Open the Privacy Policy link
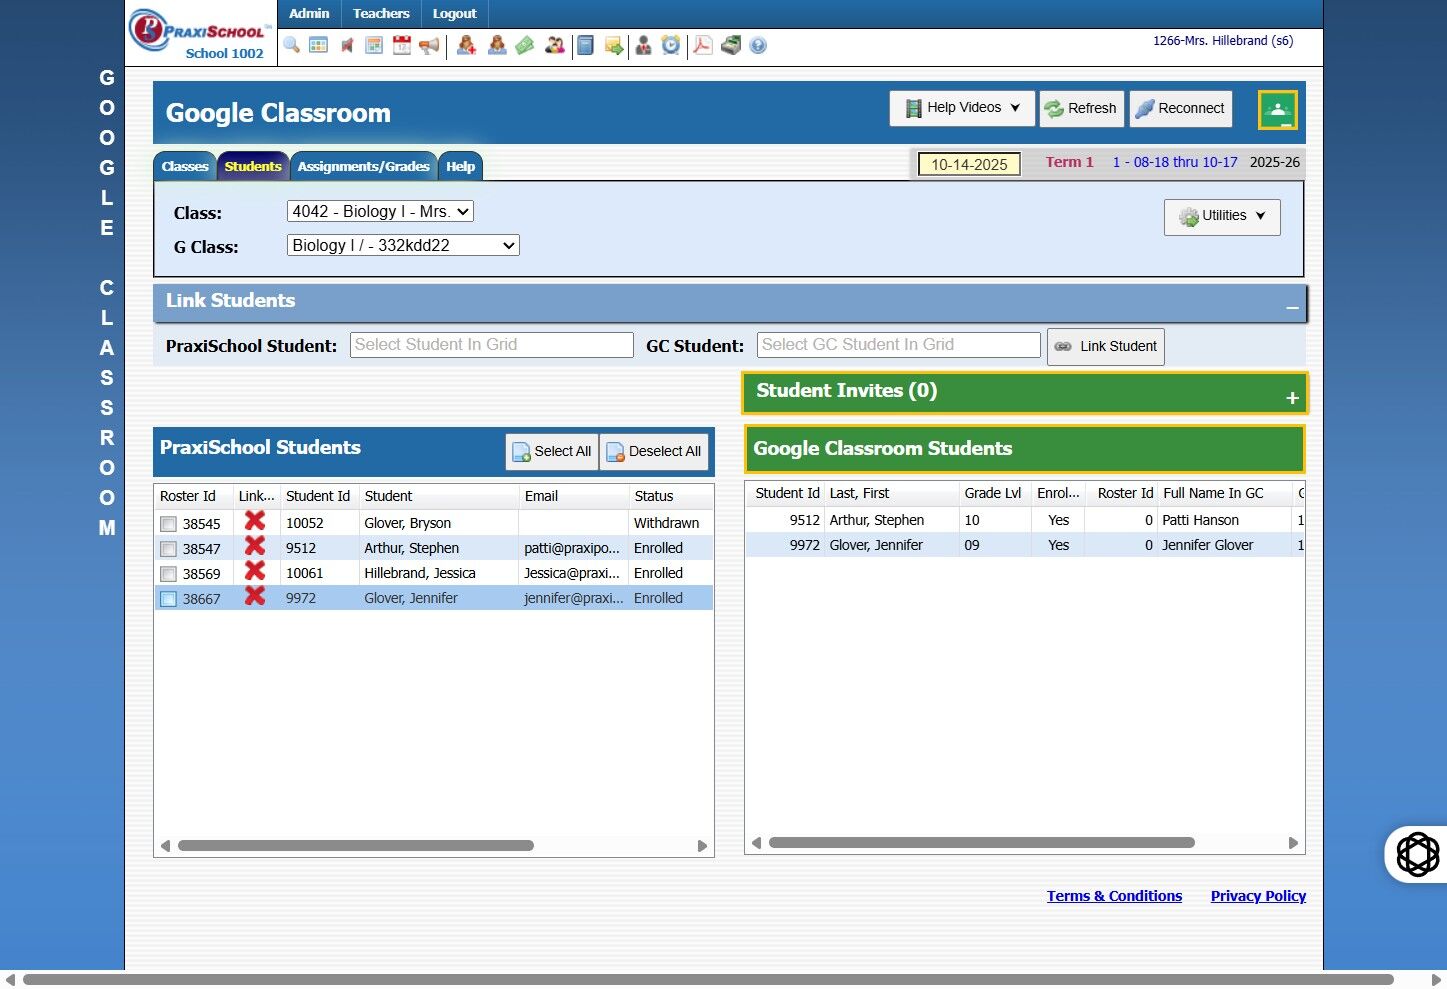This screenshot has width=1447, height=989. point(1258,896)
